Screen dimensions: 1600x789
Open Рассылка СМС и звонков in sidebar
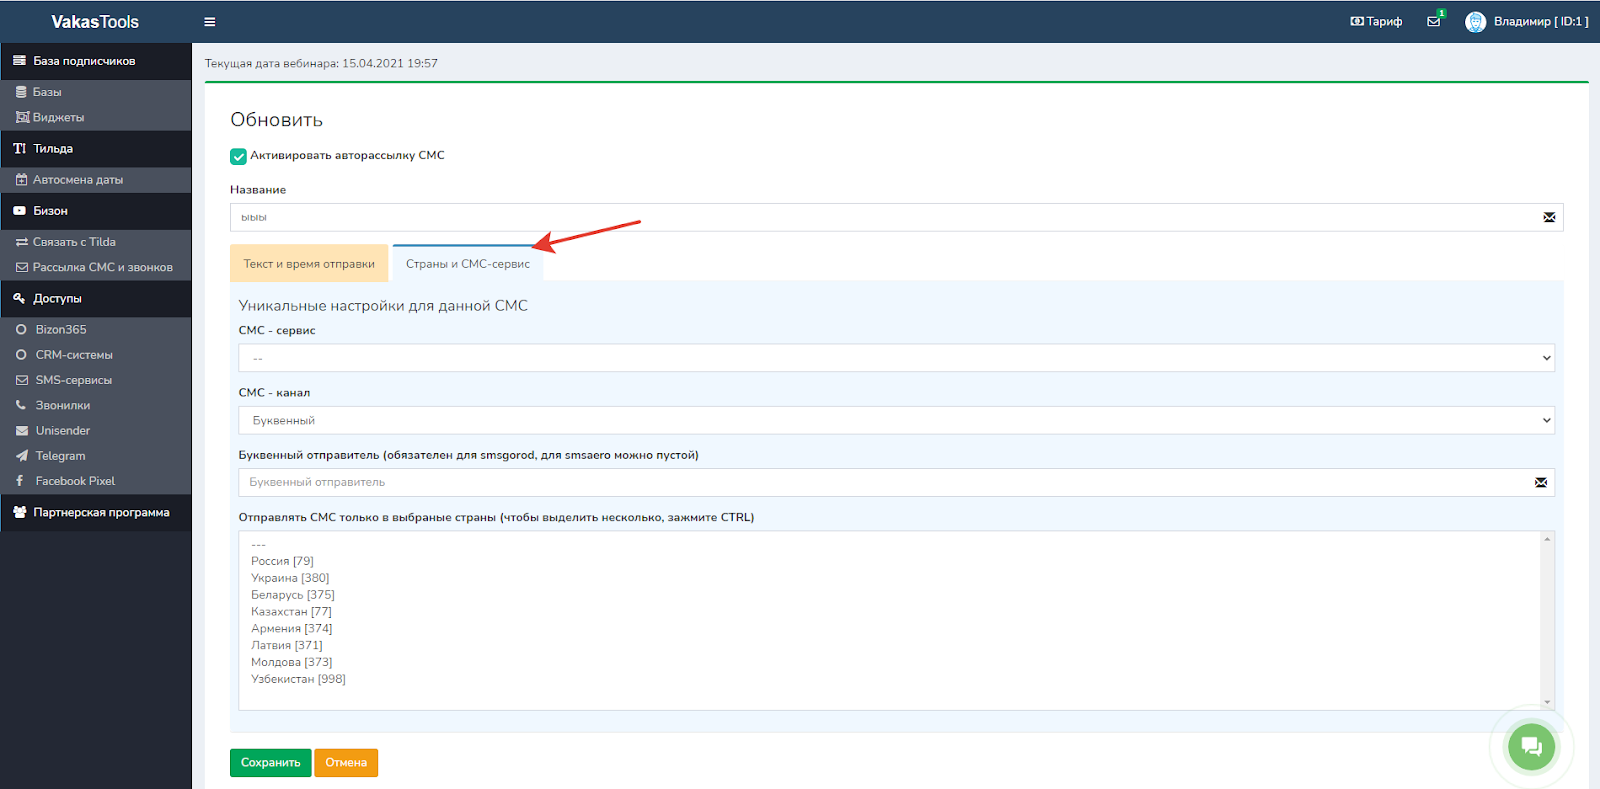coord(102,268)
